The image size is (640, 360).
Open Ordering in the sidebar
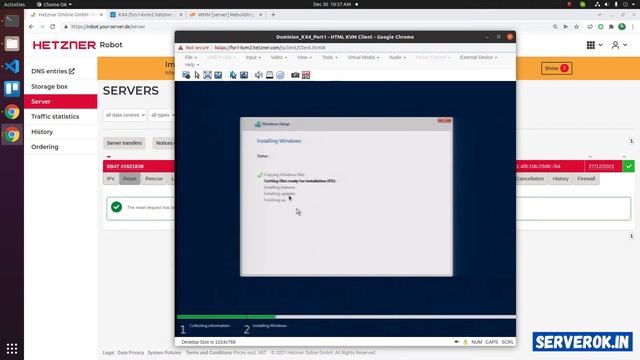click(x=45, y=147)
